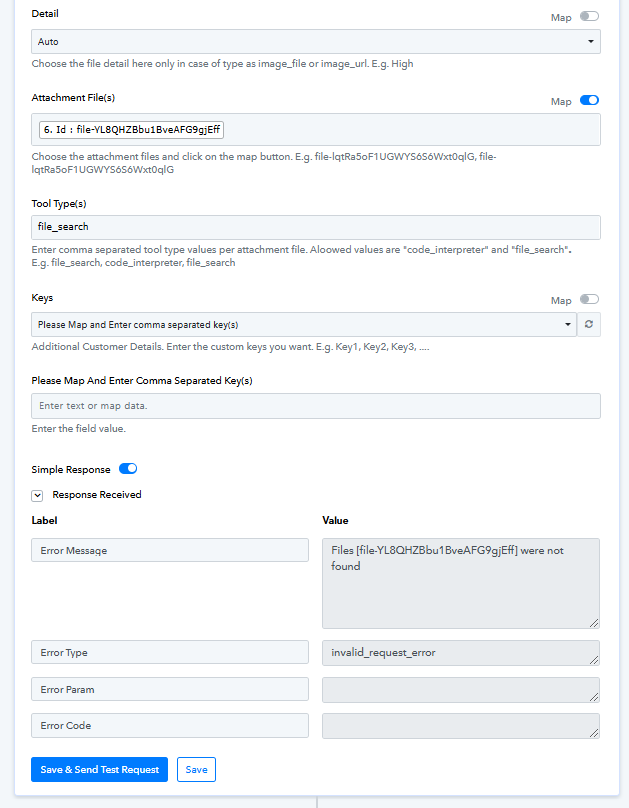This screenshot has width=629, height=808.
Task: Click the Error Type label field
Action: [x=170, y=652]
